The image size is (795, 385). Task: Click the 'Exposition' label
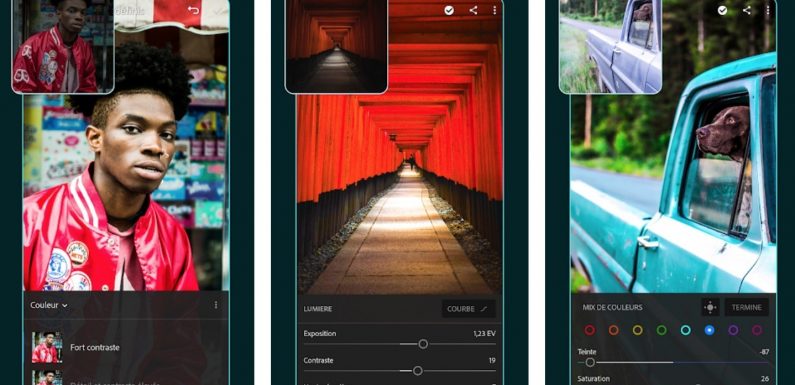click(x=319, y=334)
